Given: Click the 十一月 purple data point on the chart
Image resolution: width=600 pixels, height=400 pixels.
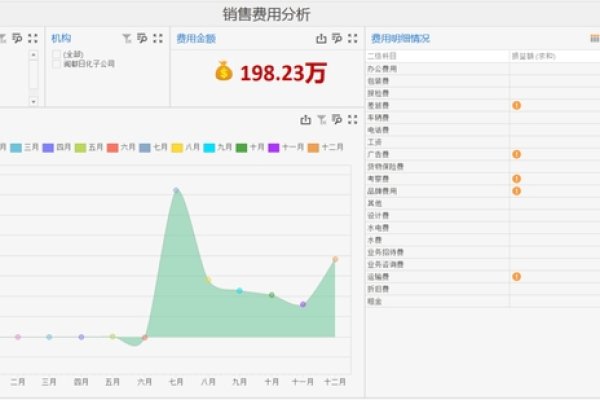Looking at the screenshot, I should coord(303,304).
